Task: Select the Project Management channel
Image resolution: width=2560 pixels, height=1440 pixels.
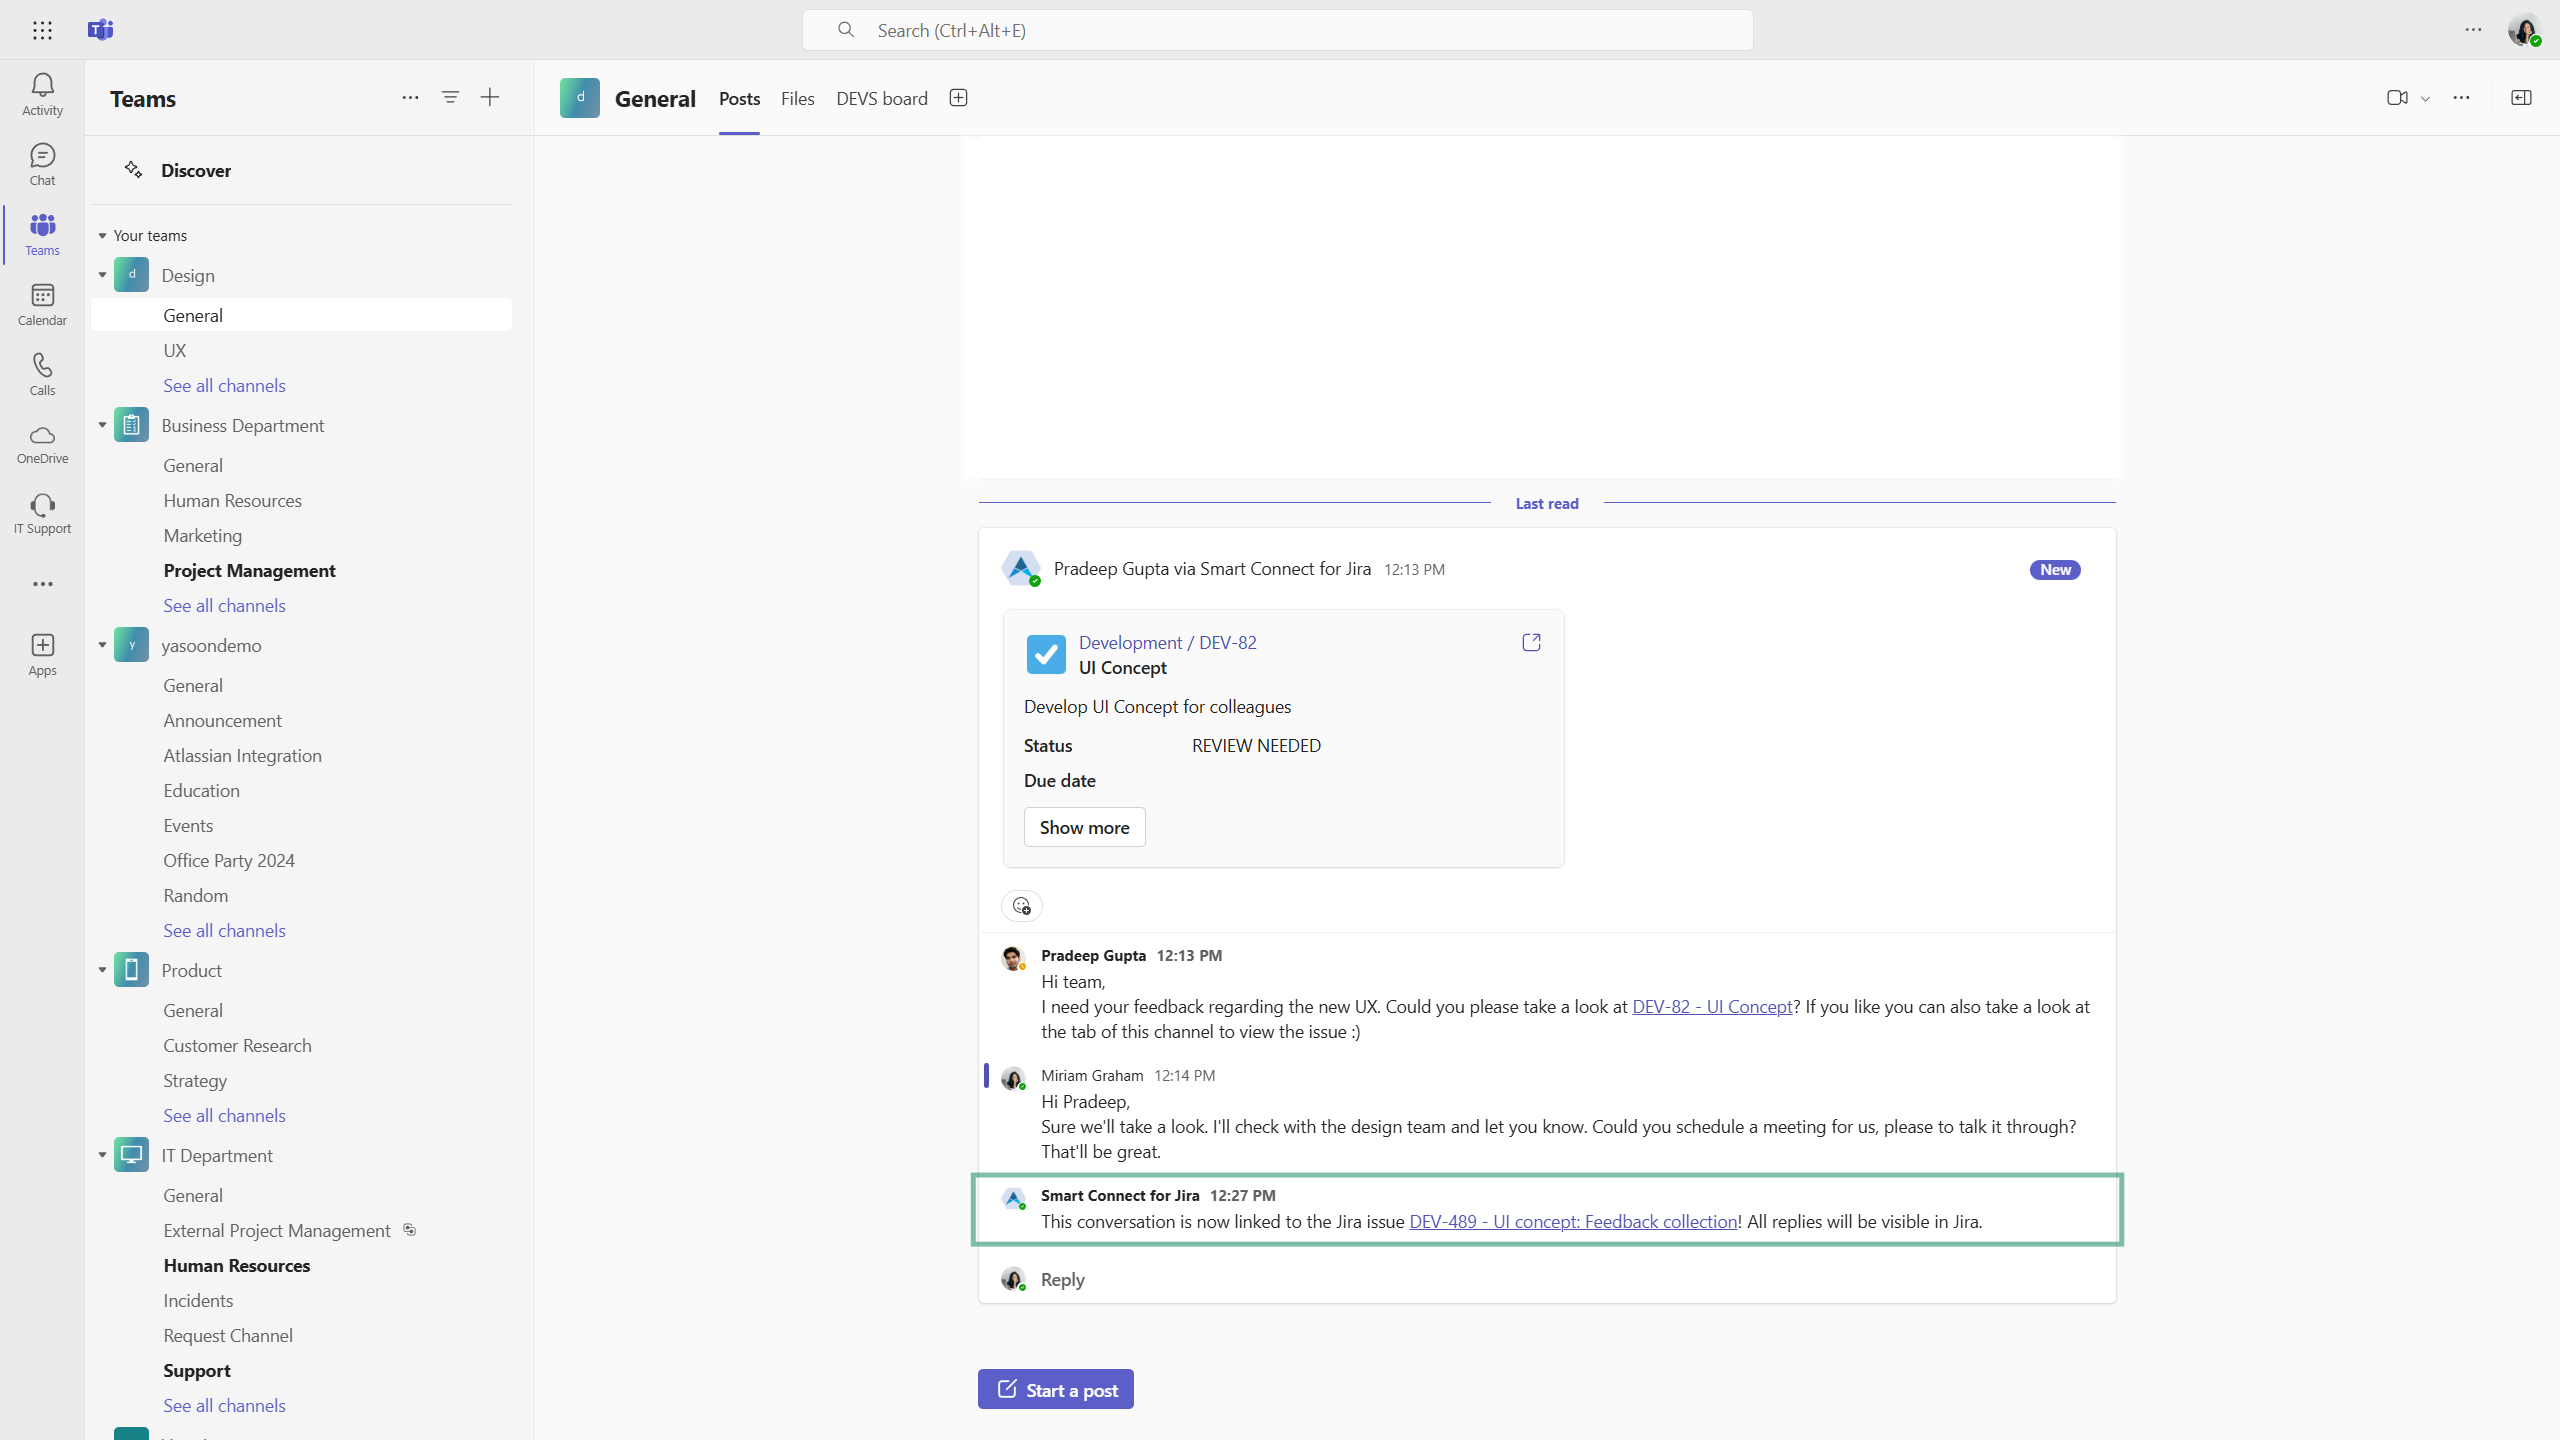Action: [x=249, y=570]
